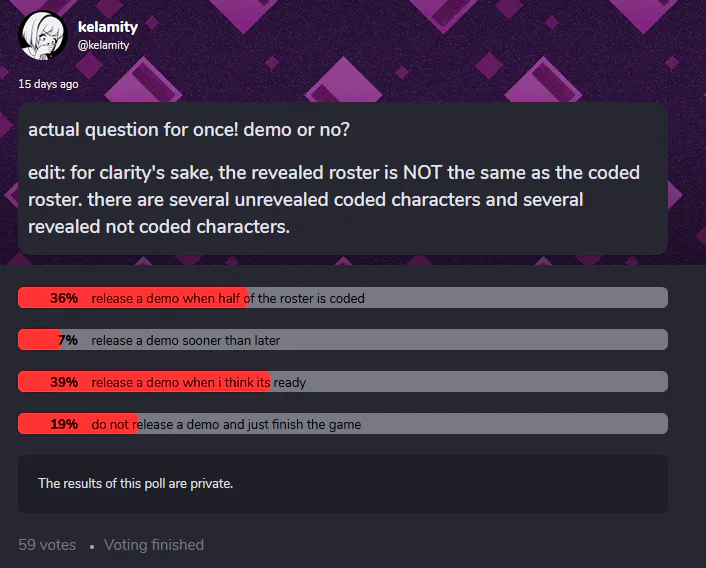The width and height of the screenshot is (706, 568).
Task: Click the '59 votes' count
Action: [x=47, y=545]
